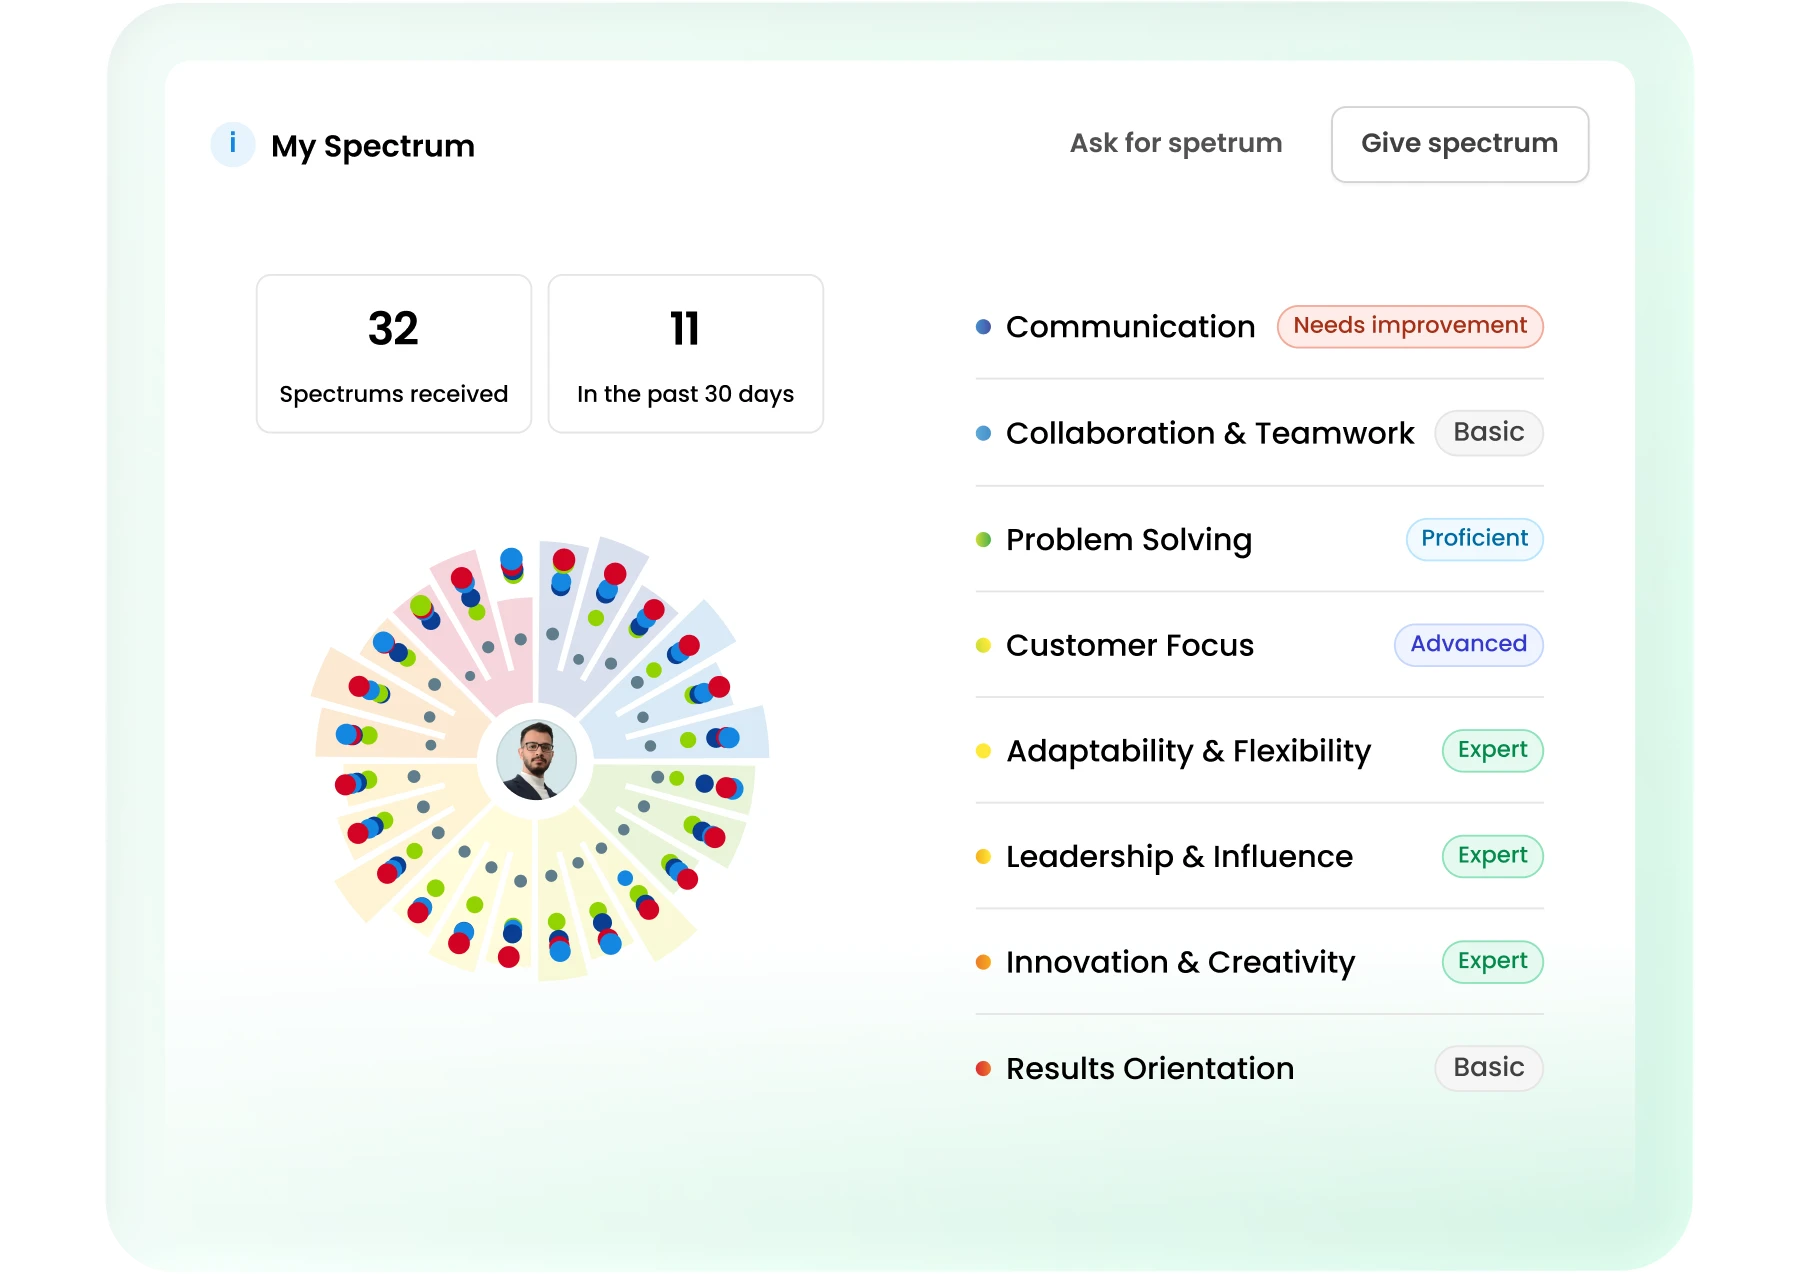
Task: Click the orange dot next to Leadership & Influence
Action: [x=982, y=856]
